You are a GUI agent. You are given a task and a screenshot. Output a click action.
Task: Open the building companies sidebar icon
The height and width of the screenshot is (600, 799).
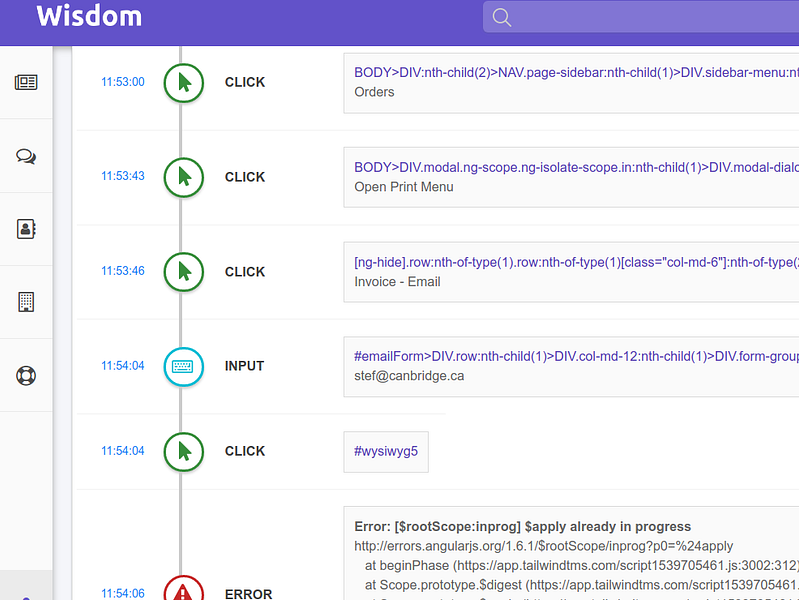tap(26, 302)
